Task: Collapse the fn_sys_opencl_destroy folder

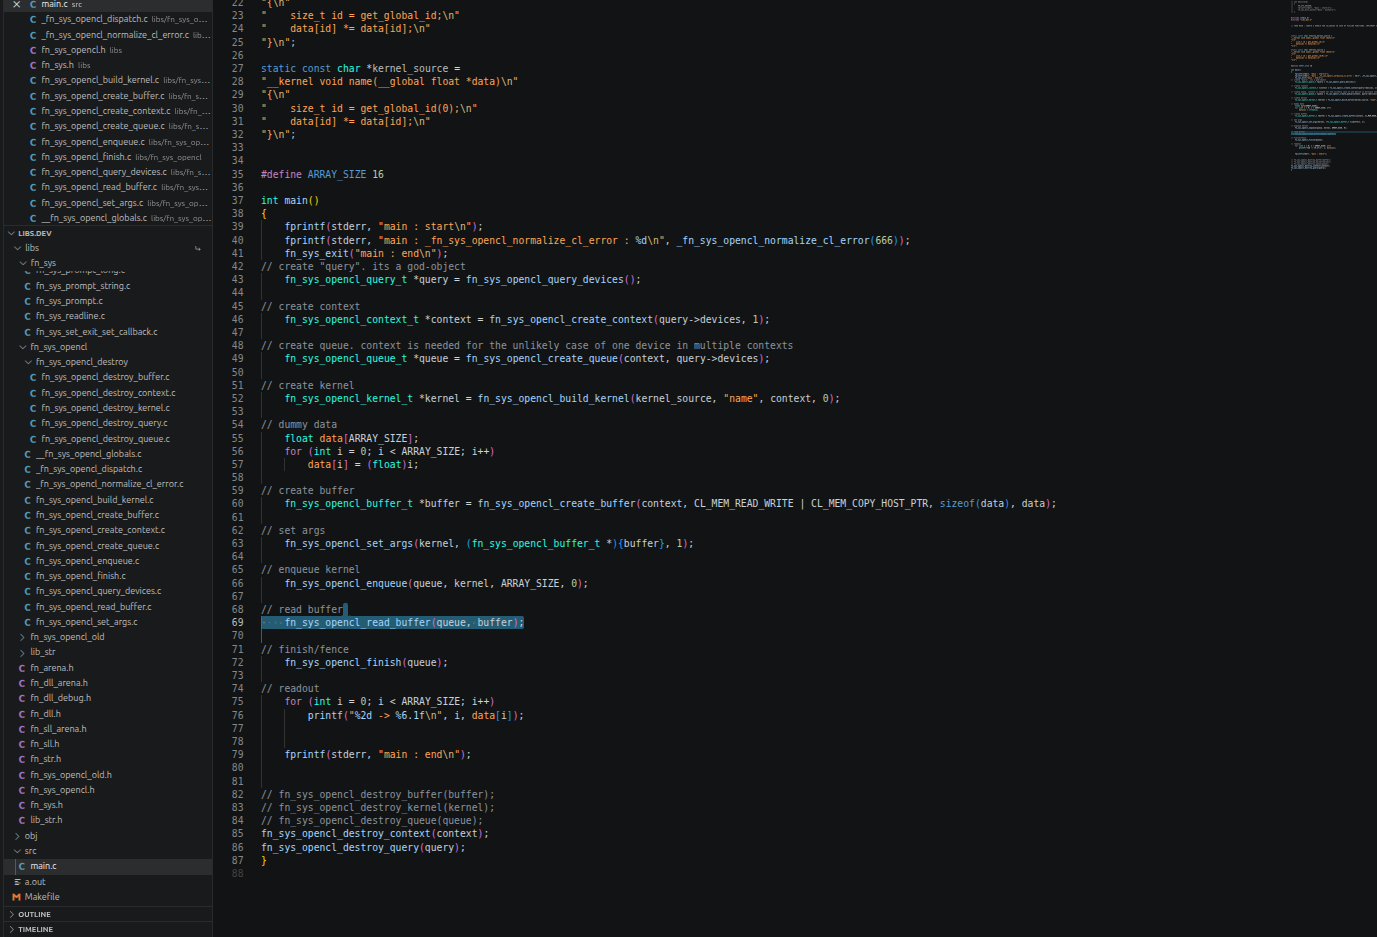Action: click(28, 362)
